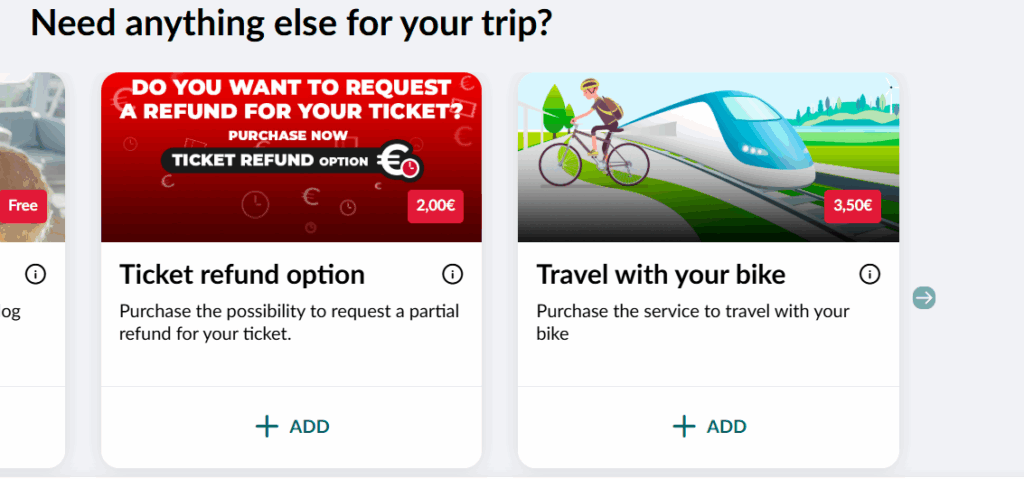Click plus icon under Ticket refund option

(x=266, y=427)
